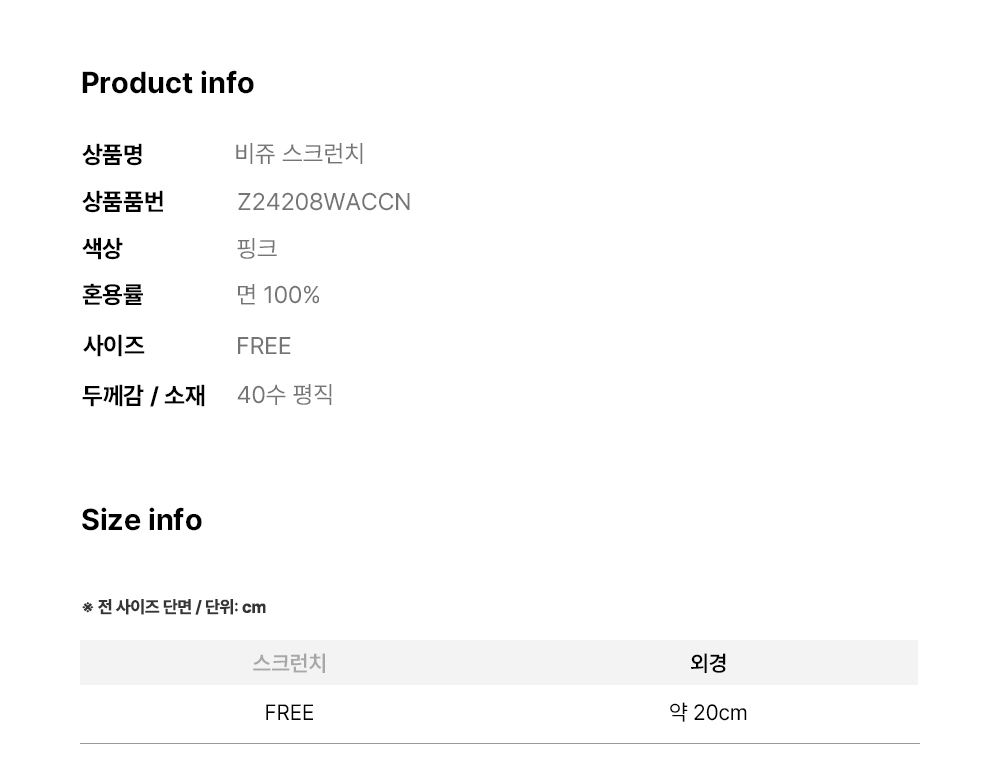Click the FREE cell in size table
The width and height of the screenshot is (1000, 764).
[289, 713]
